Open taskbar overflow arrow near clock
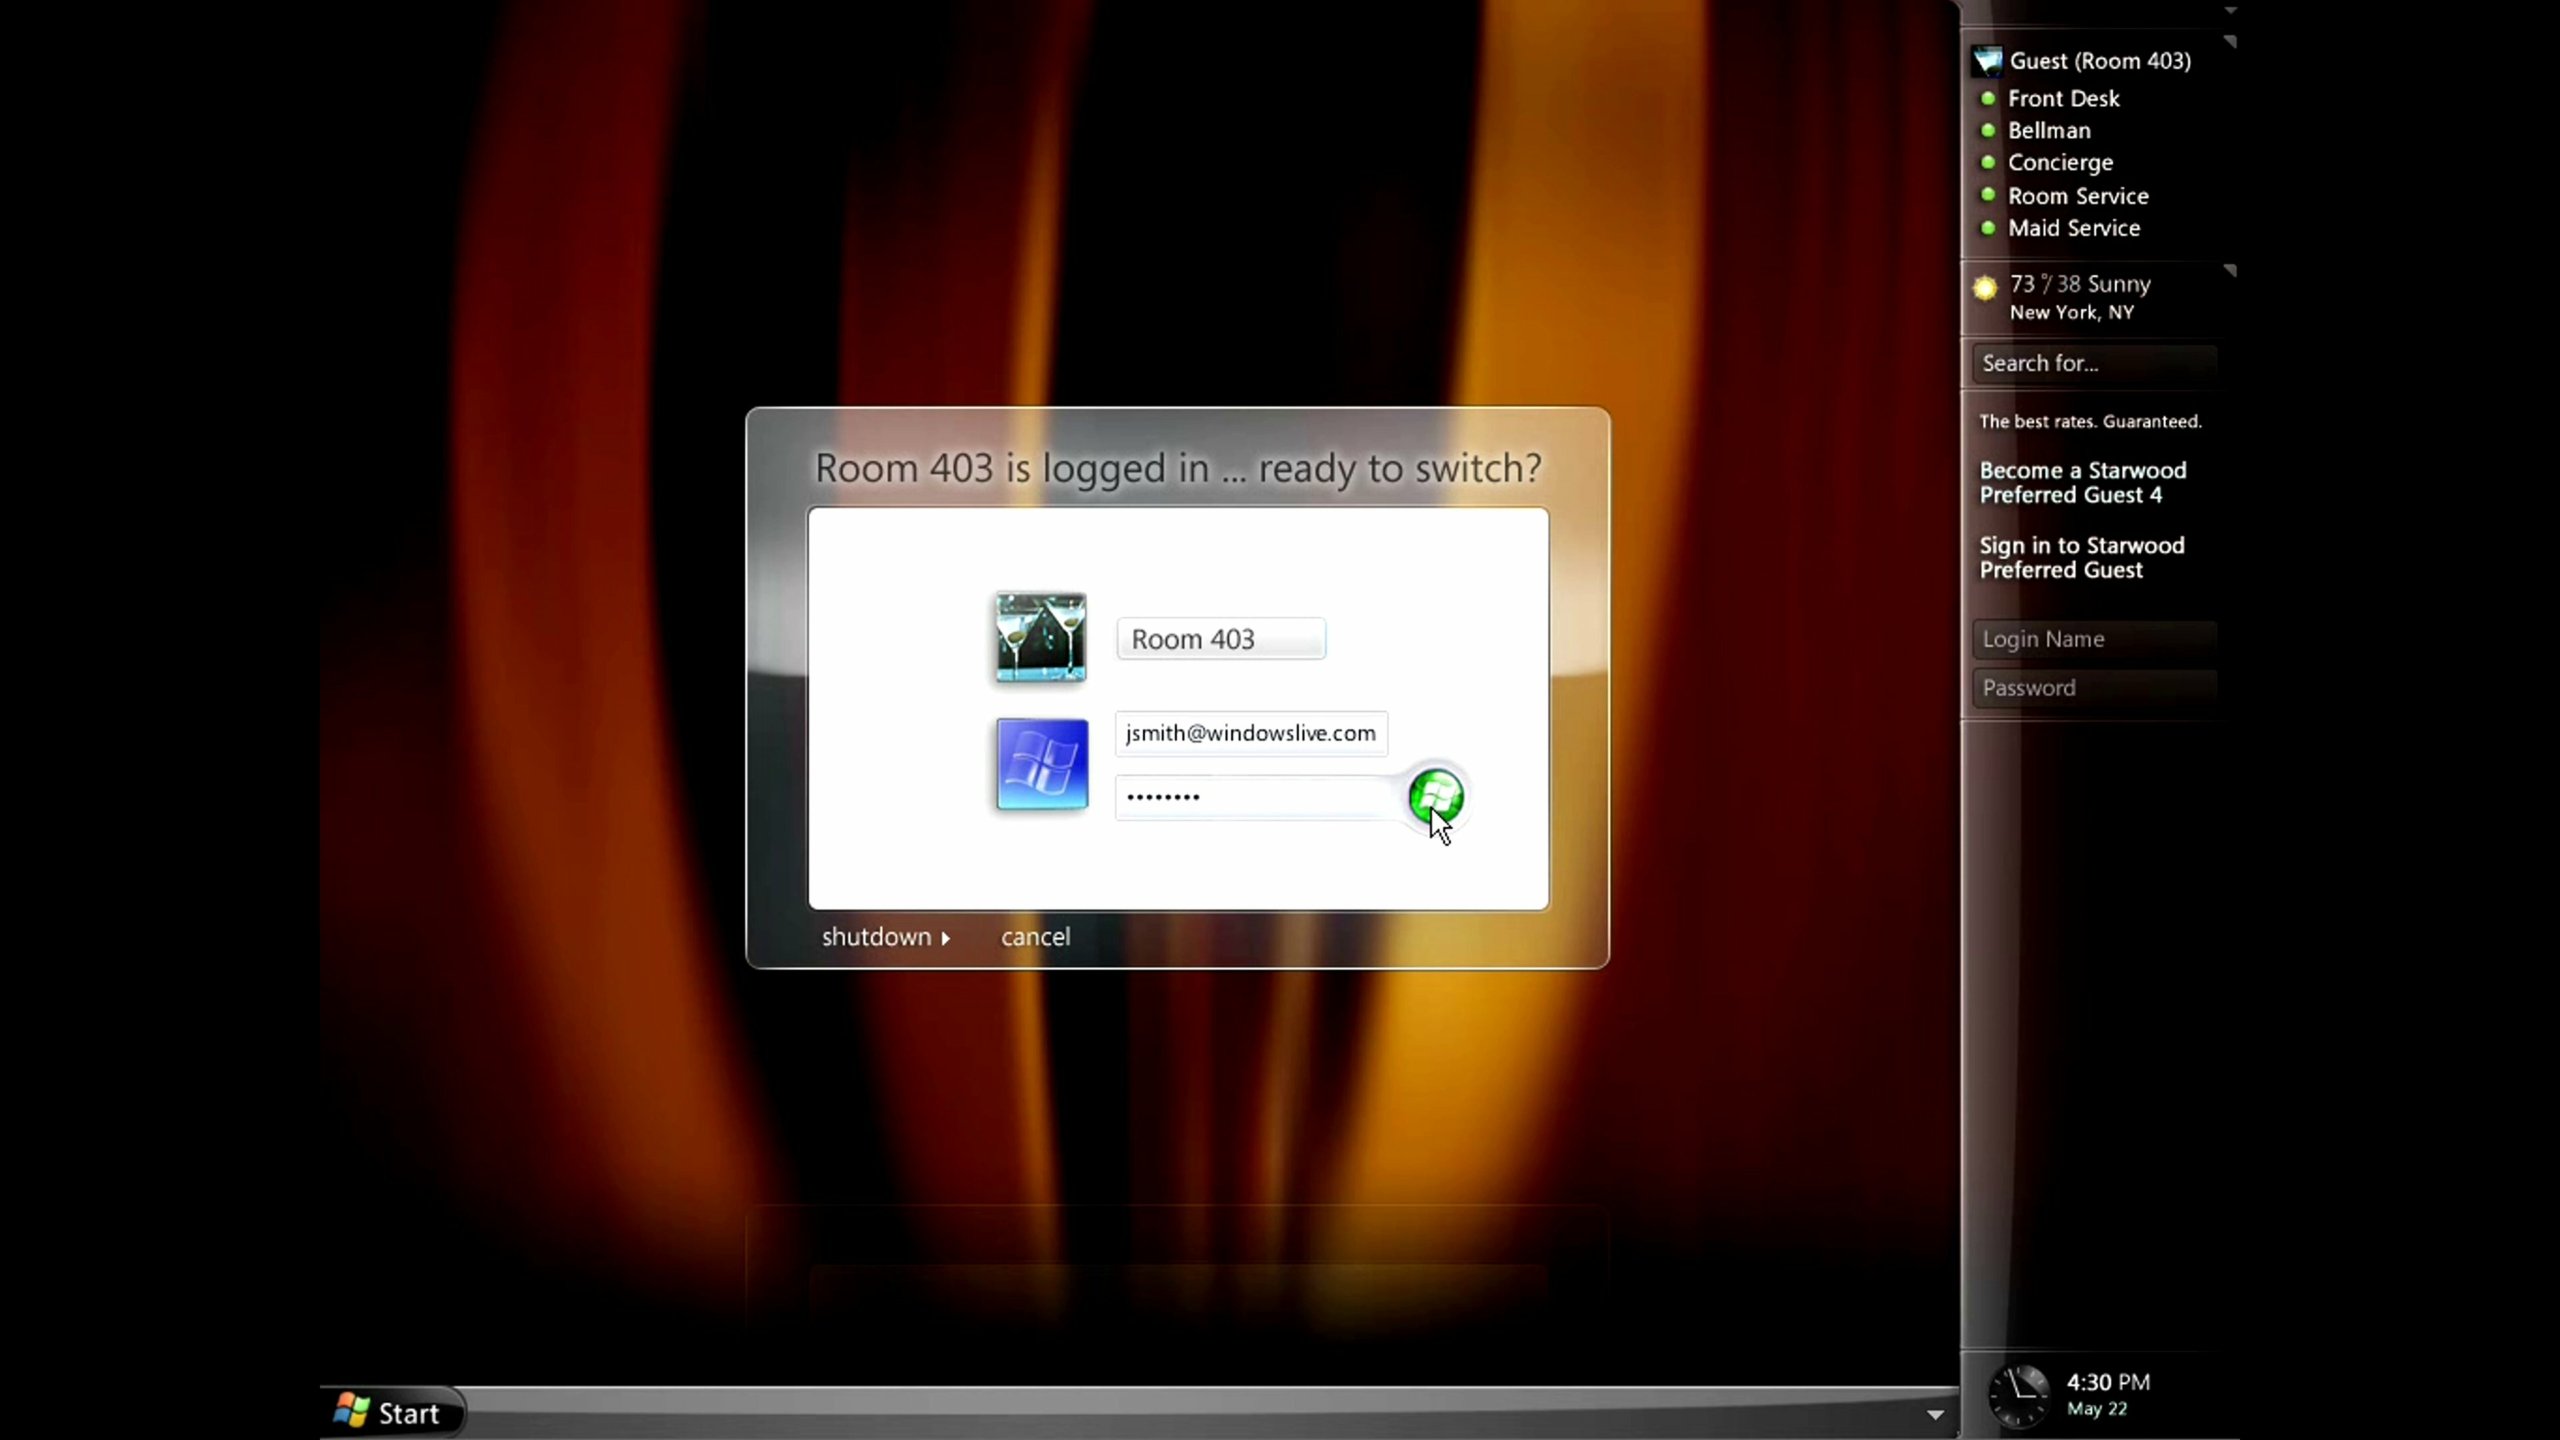Image resolution: width=2560 pixels, height=1440 pixels. 1935,1415
